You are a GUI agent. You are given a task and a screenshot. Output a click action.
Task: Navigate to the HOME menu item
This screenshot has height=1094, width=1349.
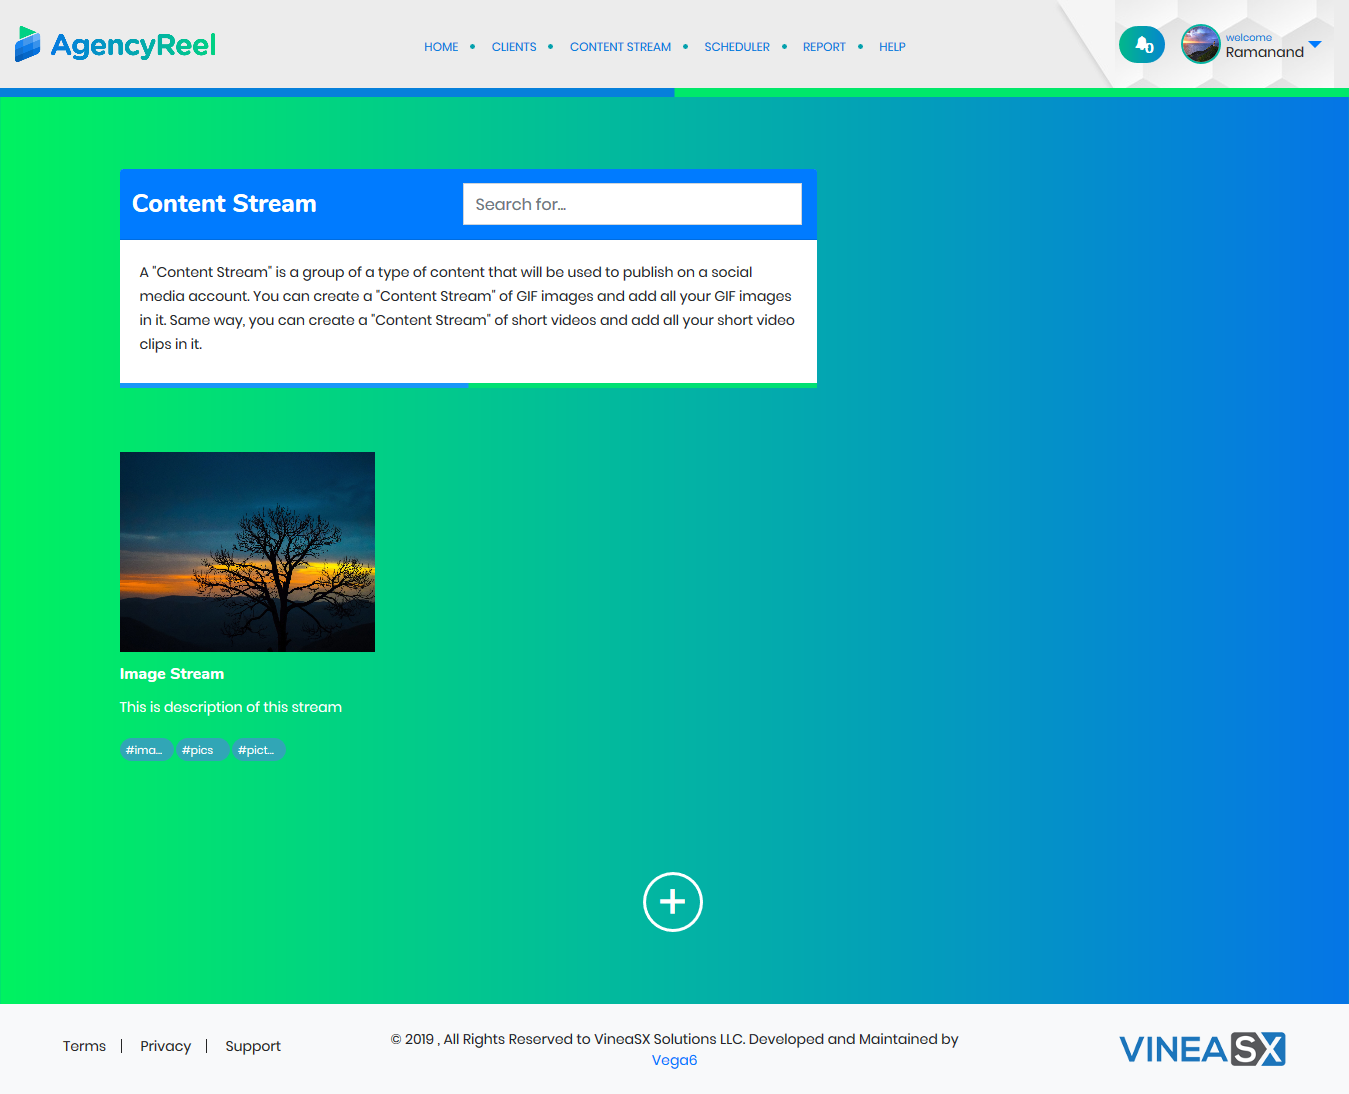click(x=441, y=46)
